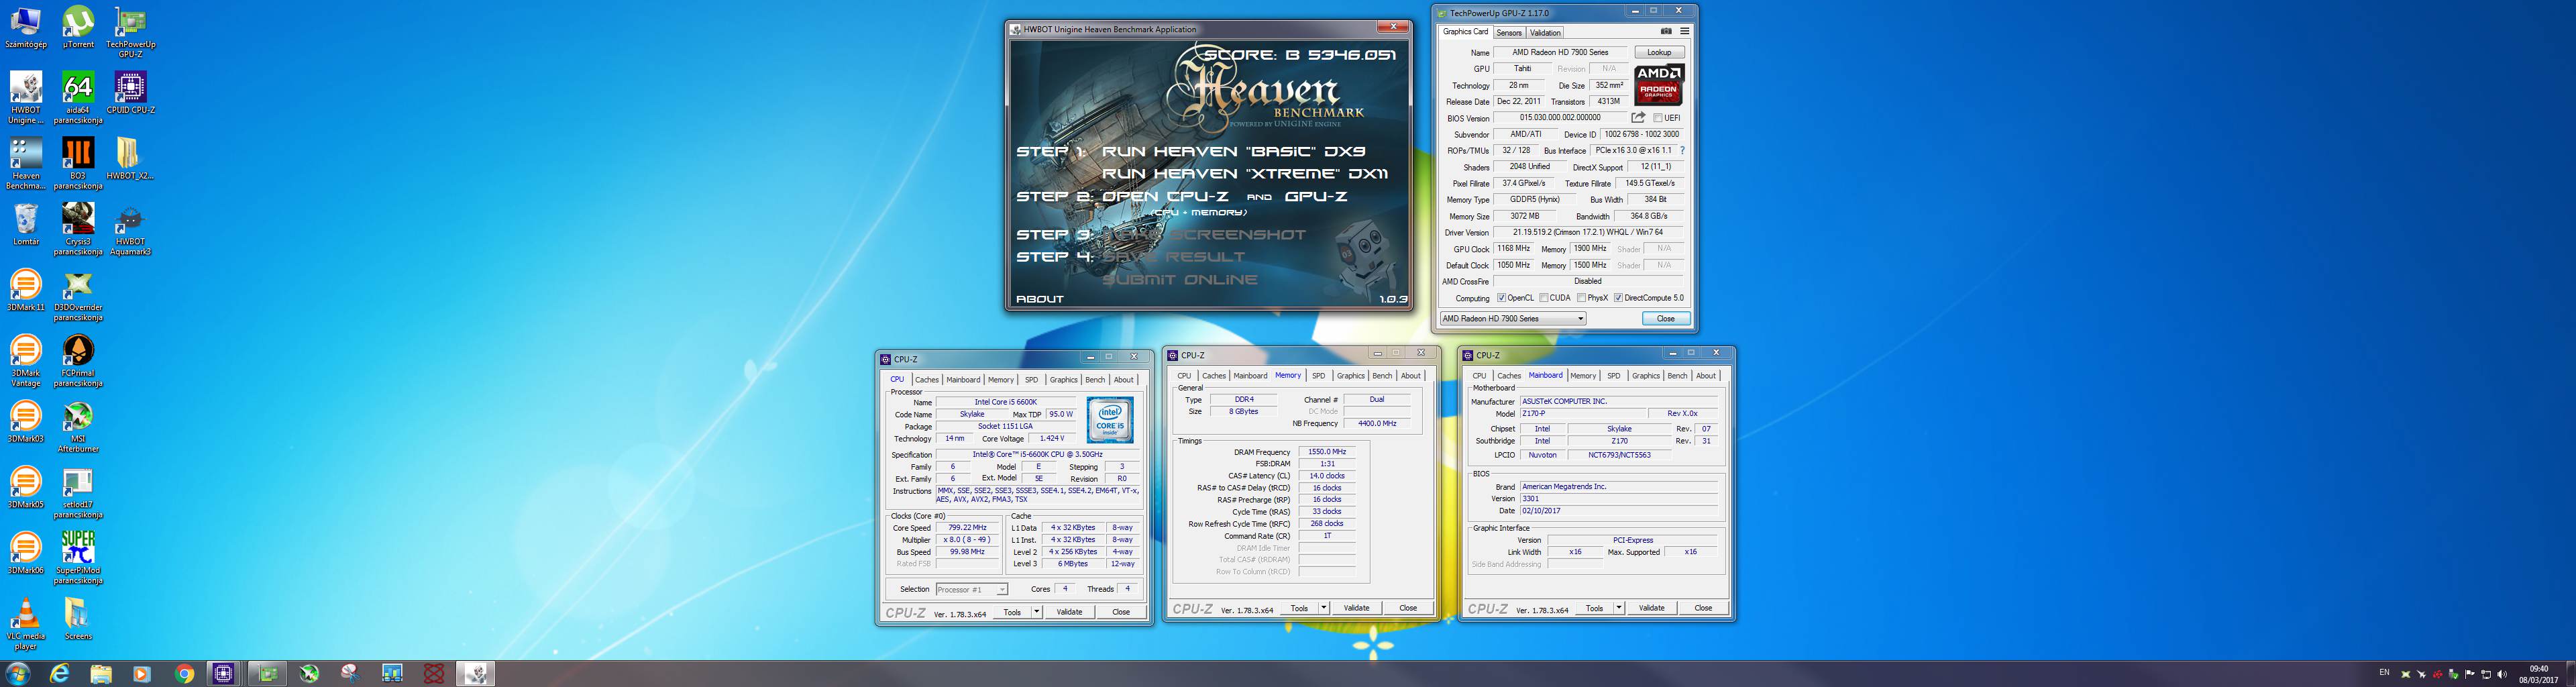
Task: Toggle the PhysX checkbox
Action: 1581,298
